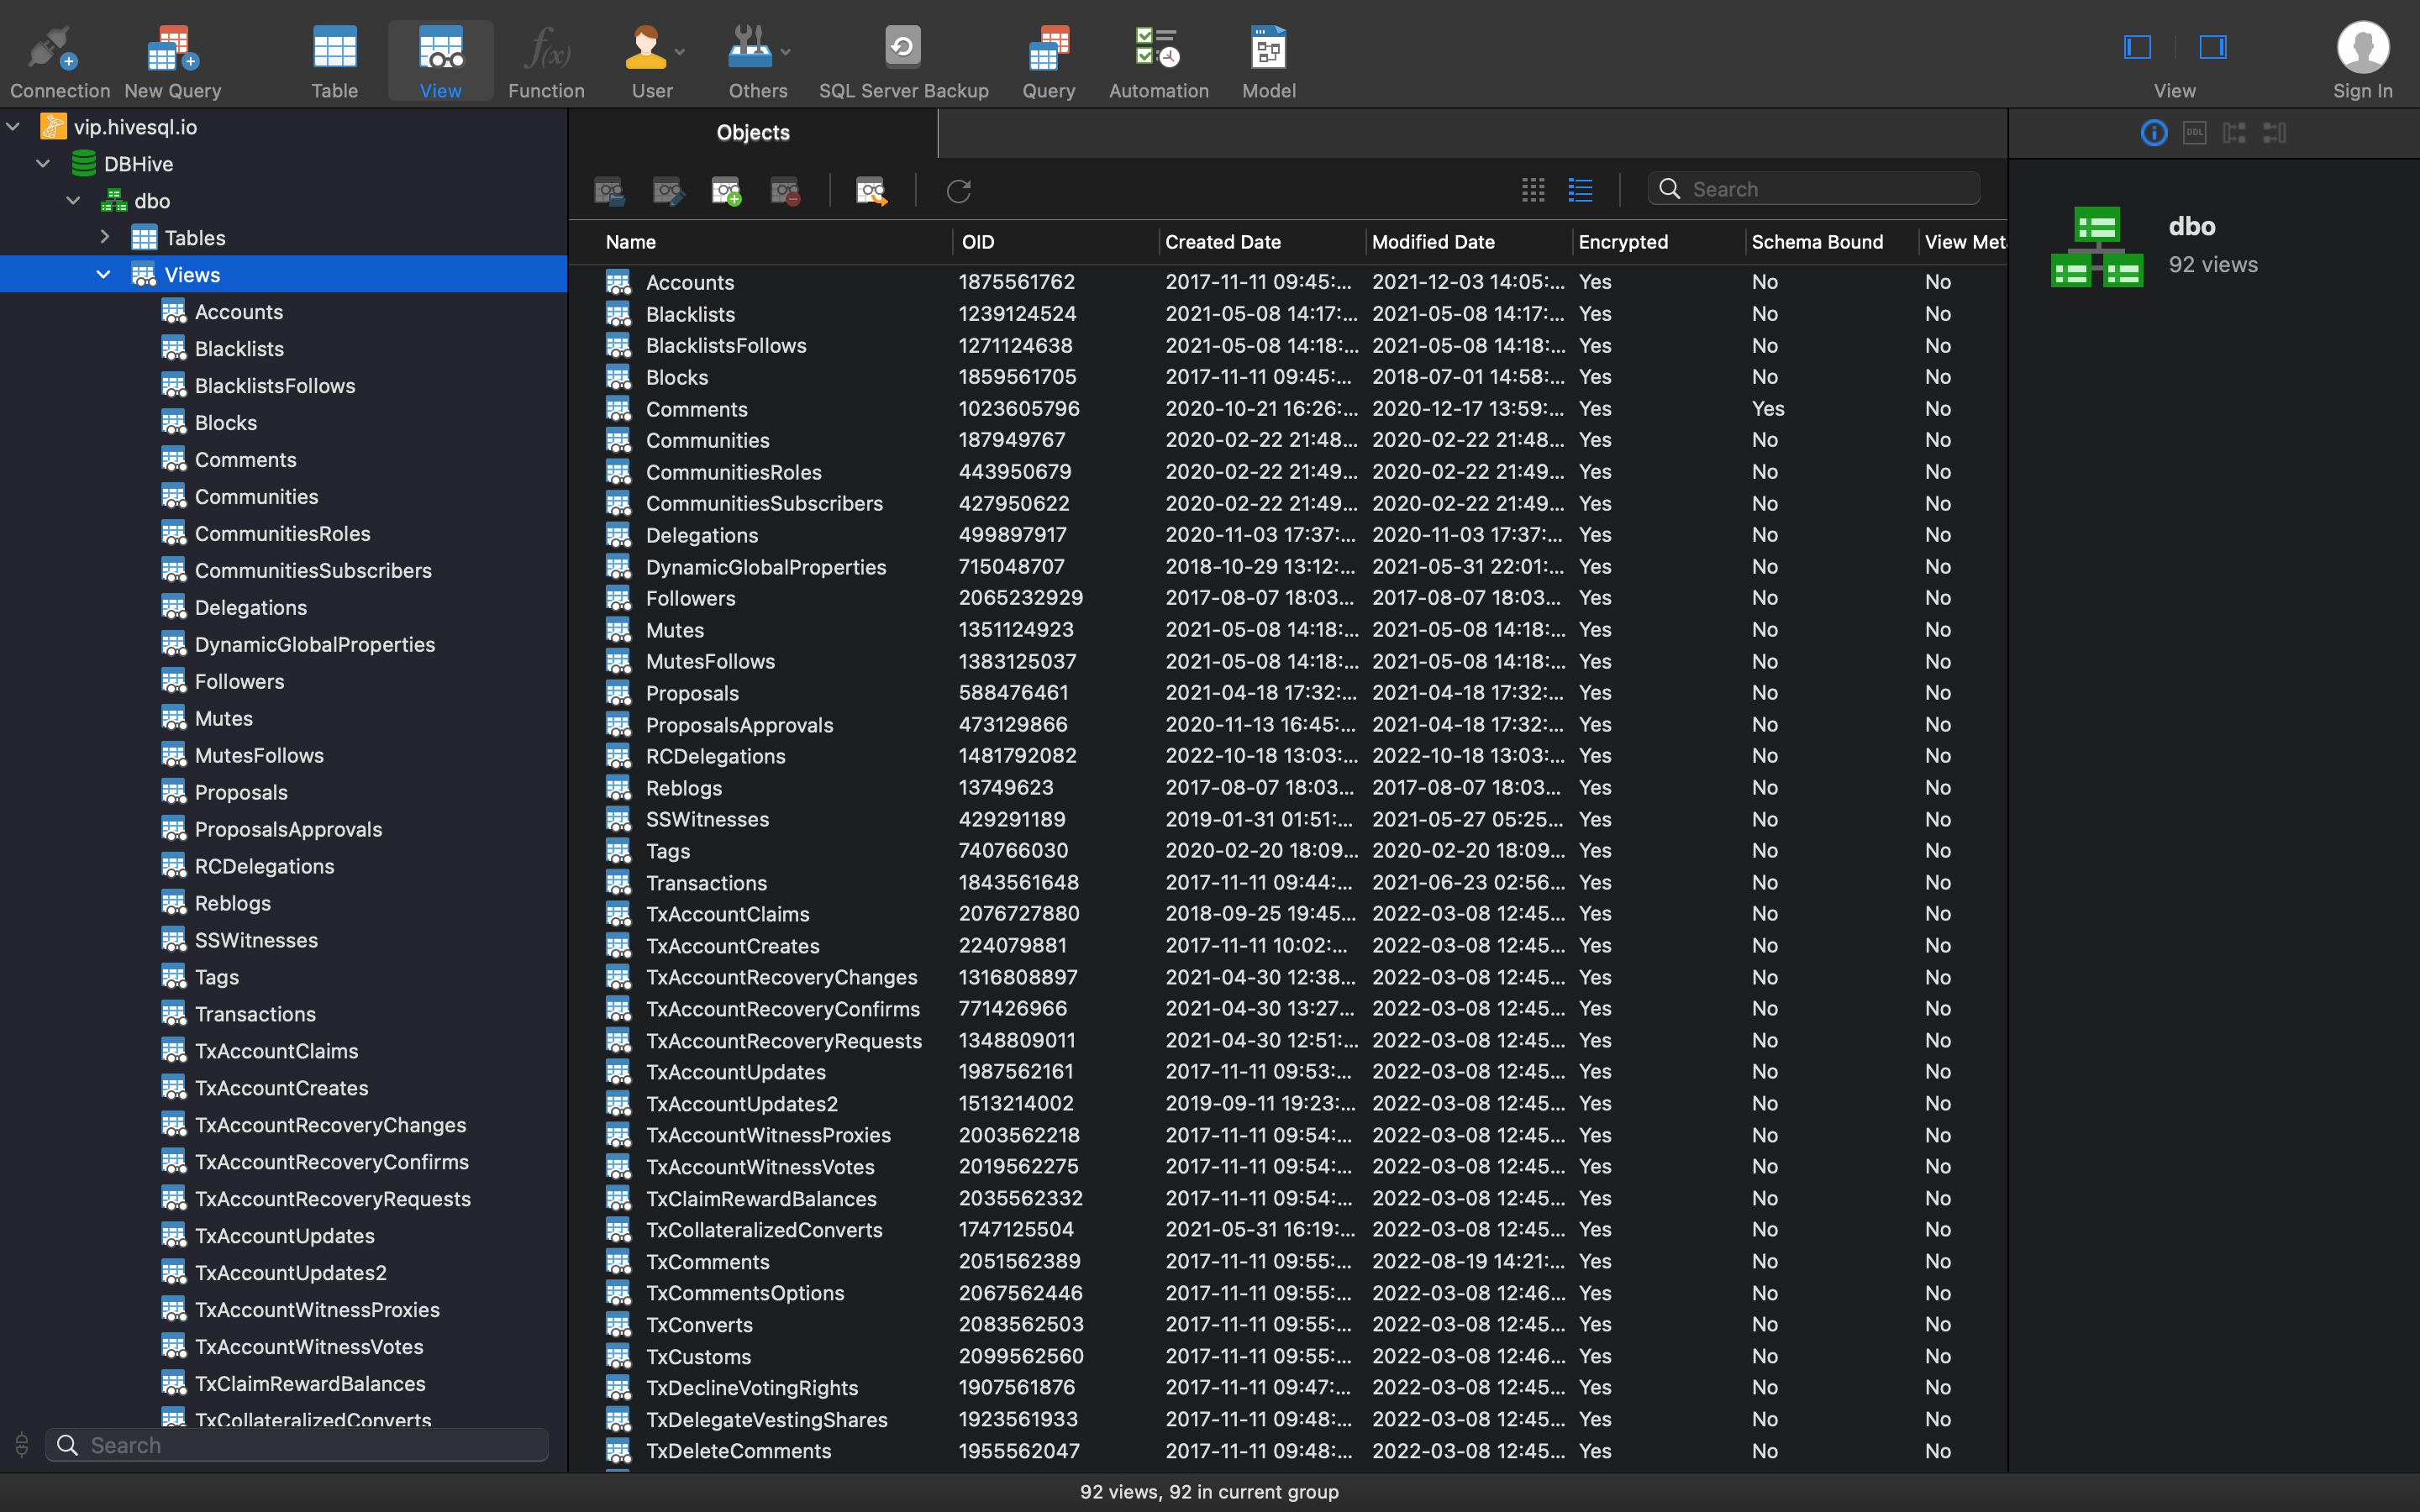Open the Query section

coord(1048,61)
